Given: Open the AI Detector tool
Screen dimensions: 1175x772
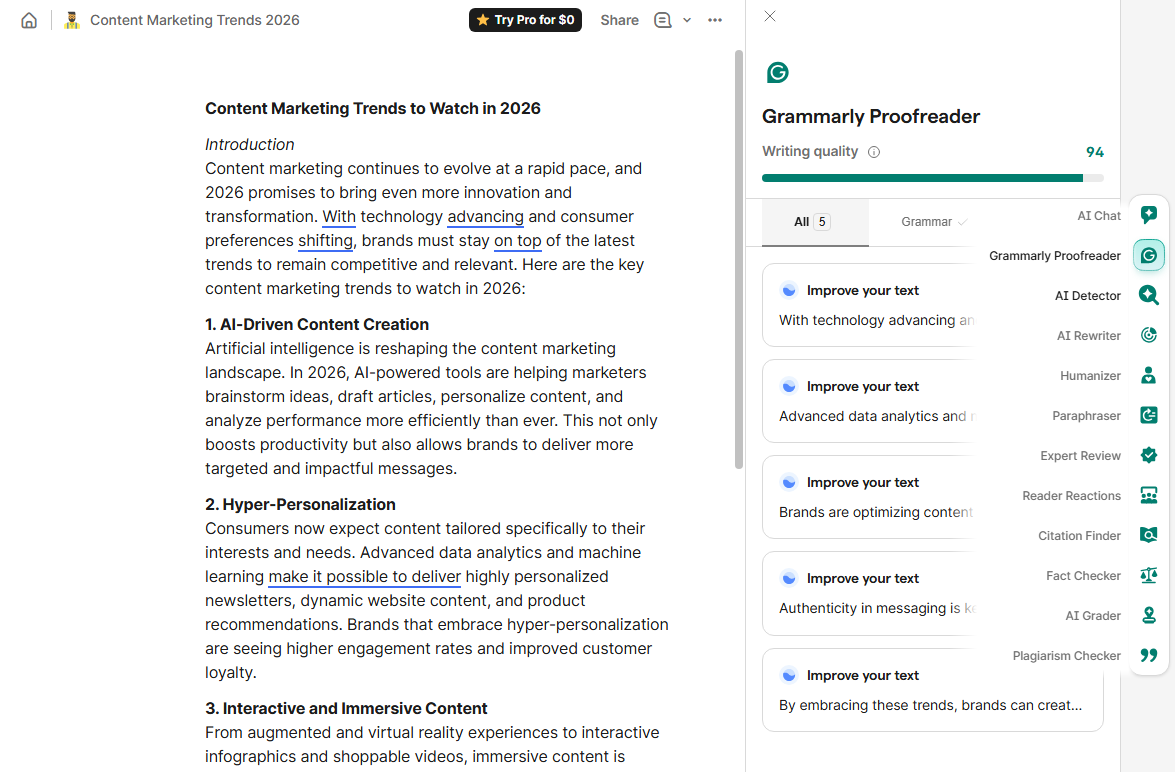Looking at the screenshot, I should pyautogui.click(x=1148, y=295).
